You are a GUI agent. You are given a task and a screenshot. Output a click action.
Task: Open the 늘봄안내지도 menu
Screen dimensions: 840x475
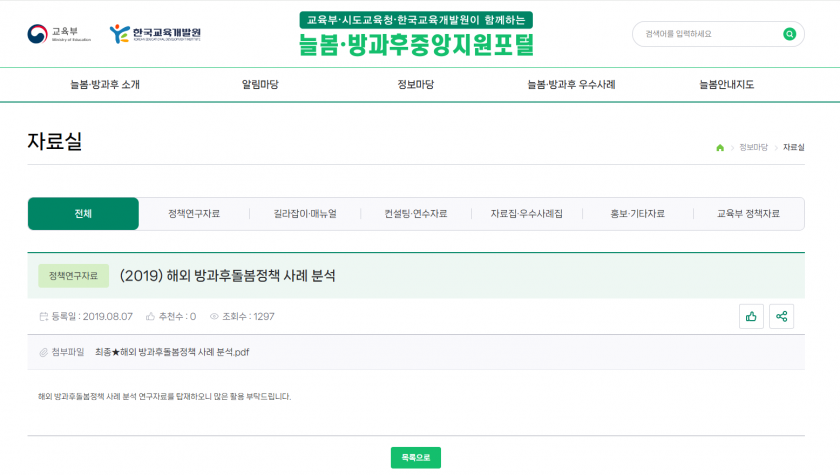tap(726, 85)
